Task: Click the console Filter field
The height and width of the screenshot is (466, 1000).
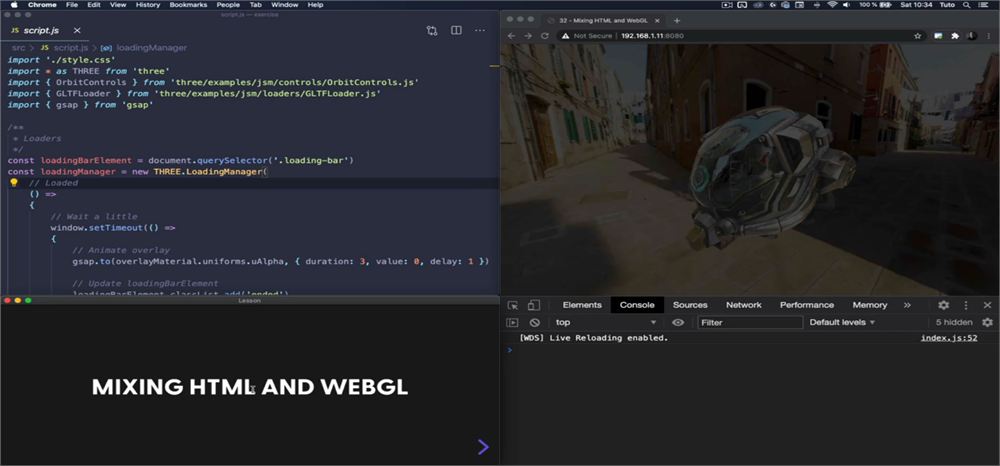Action: coord(750,323)
